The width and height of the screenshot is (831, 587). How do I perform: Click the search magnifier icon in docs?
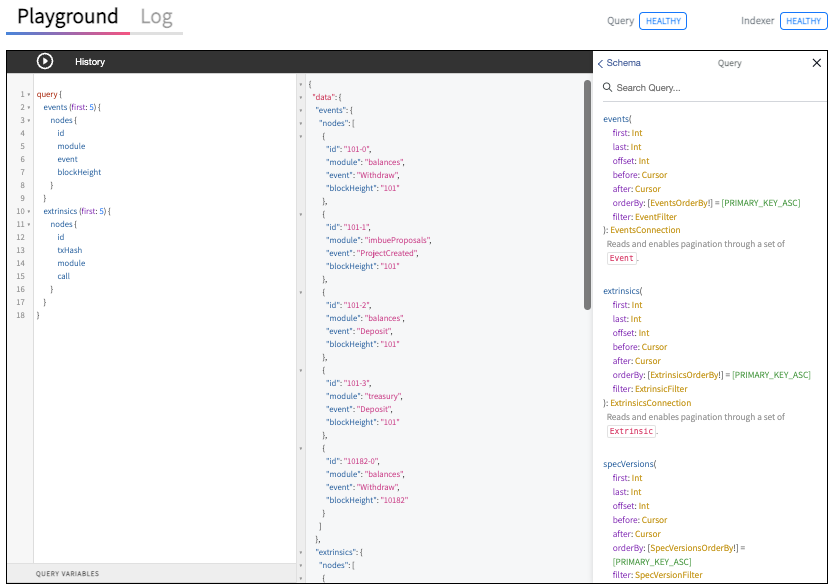click(607, 87)
